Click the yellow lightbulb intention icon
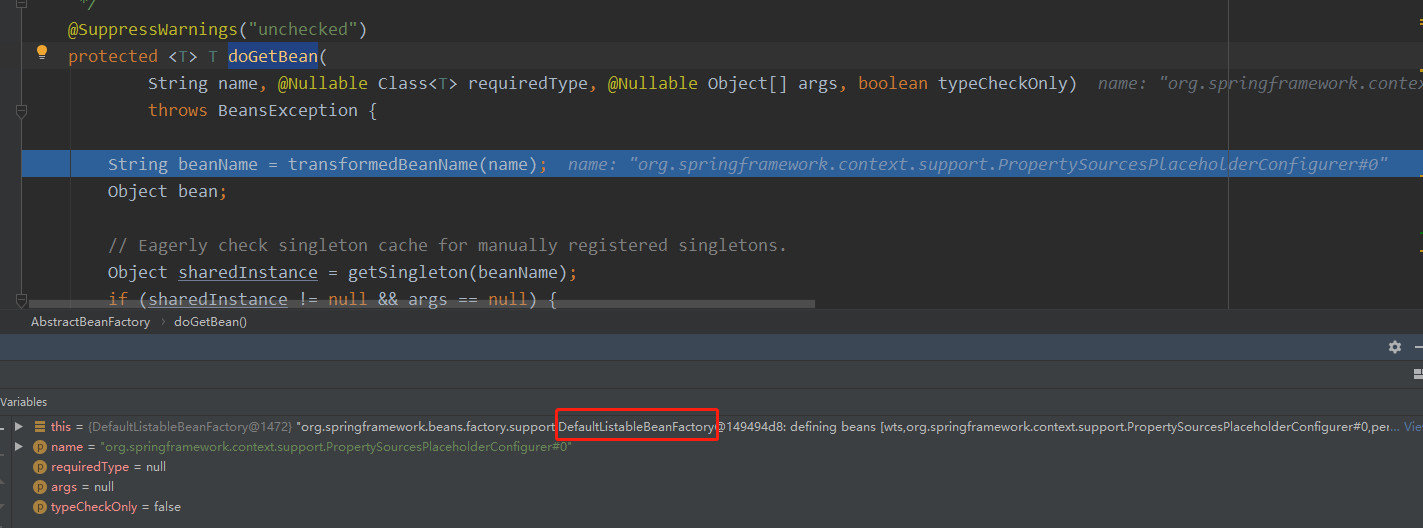Screen dimensions: 1423x528 42,52
